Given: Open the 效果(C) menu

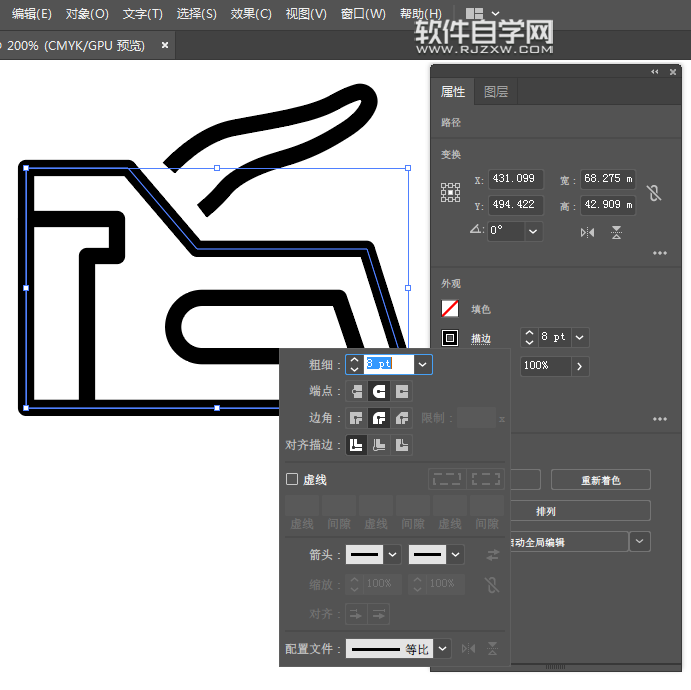Looking at the screenshot, I should [251, 14].
